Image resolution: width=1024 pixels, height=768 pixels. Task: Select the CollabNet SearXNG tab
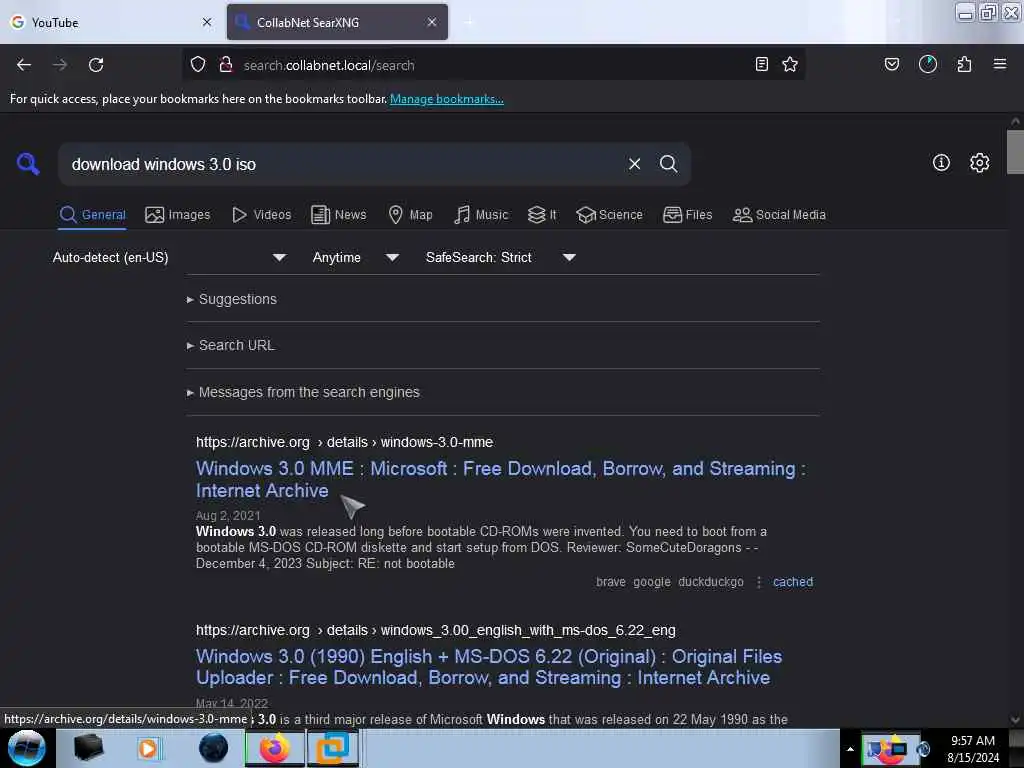click(x=337, y=22)
